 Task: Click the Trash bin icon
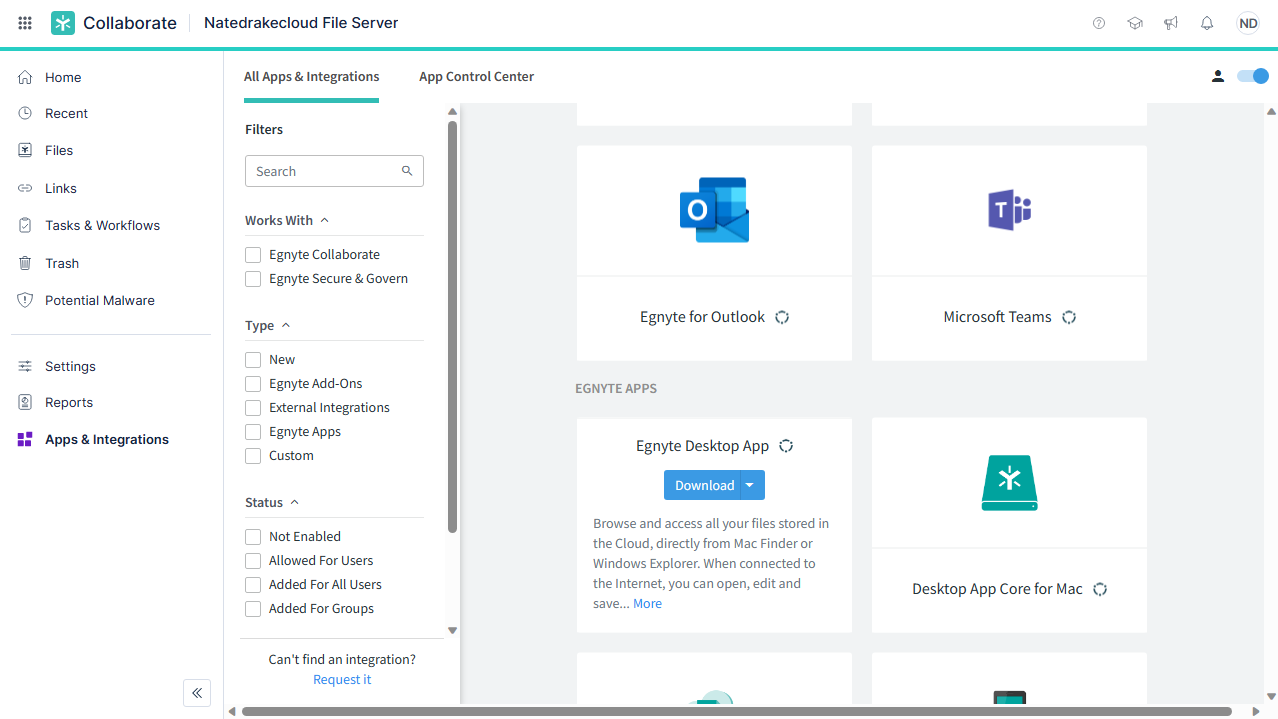(25, 263)
